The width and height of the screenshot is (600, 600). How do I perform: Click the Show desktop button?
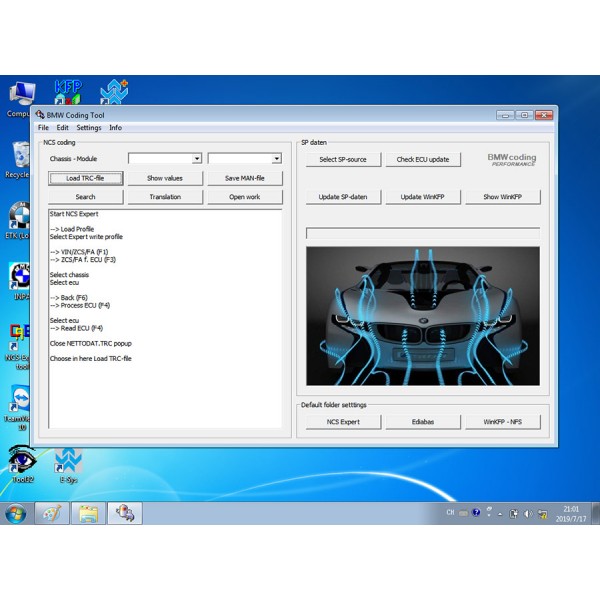coord(595,514)
